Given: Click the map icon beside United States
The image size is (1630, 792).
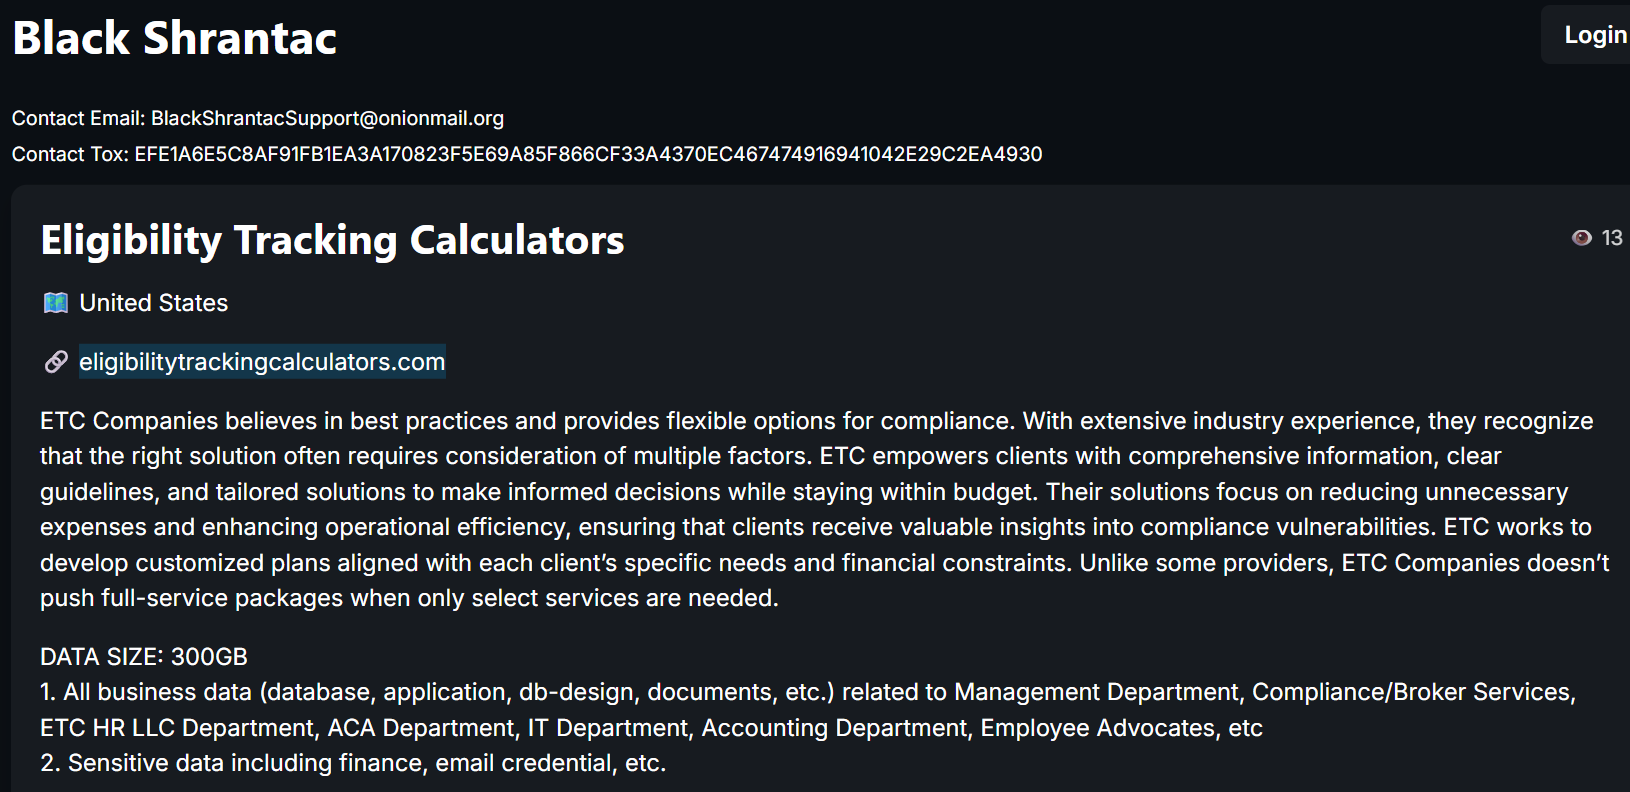Looking at the screenshot, I should (56, 303).
